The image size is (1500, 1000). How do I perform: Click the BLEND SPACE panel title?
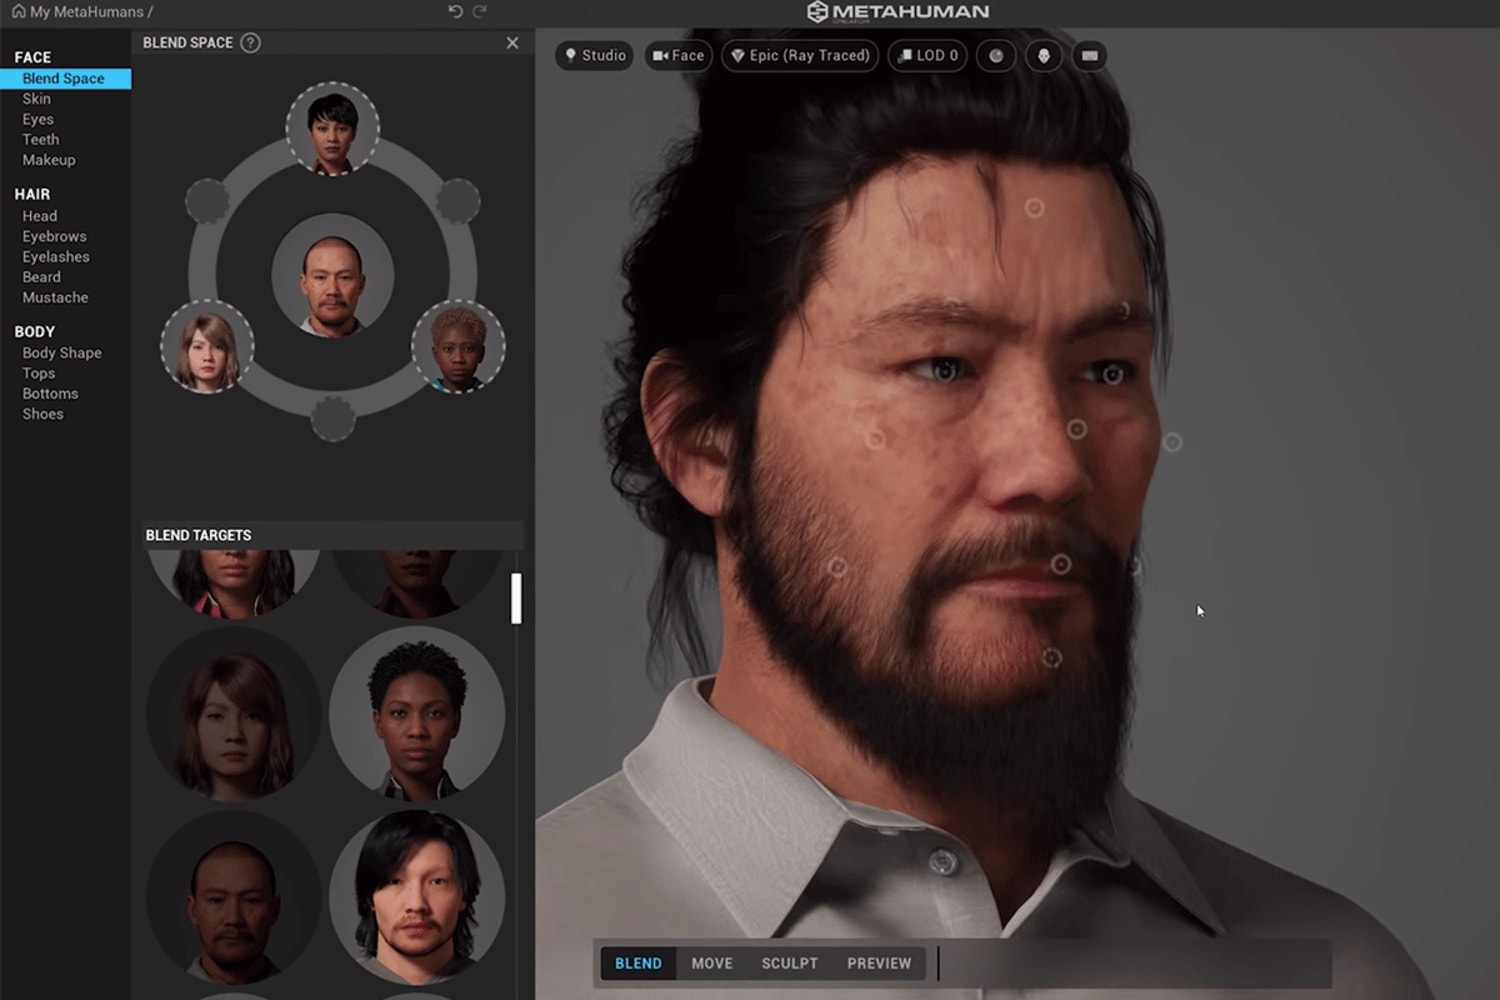187,43
